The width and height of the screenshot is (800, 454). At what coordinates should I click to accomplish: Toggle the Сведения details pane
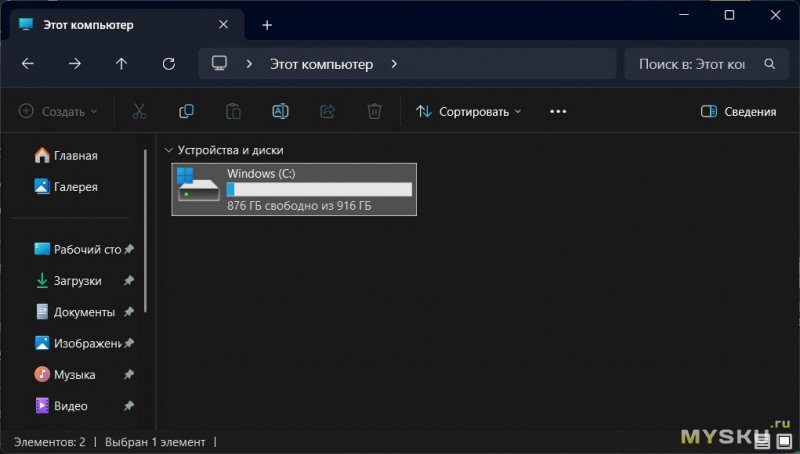738,112
